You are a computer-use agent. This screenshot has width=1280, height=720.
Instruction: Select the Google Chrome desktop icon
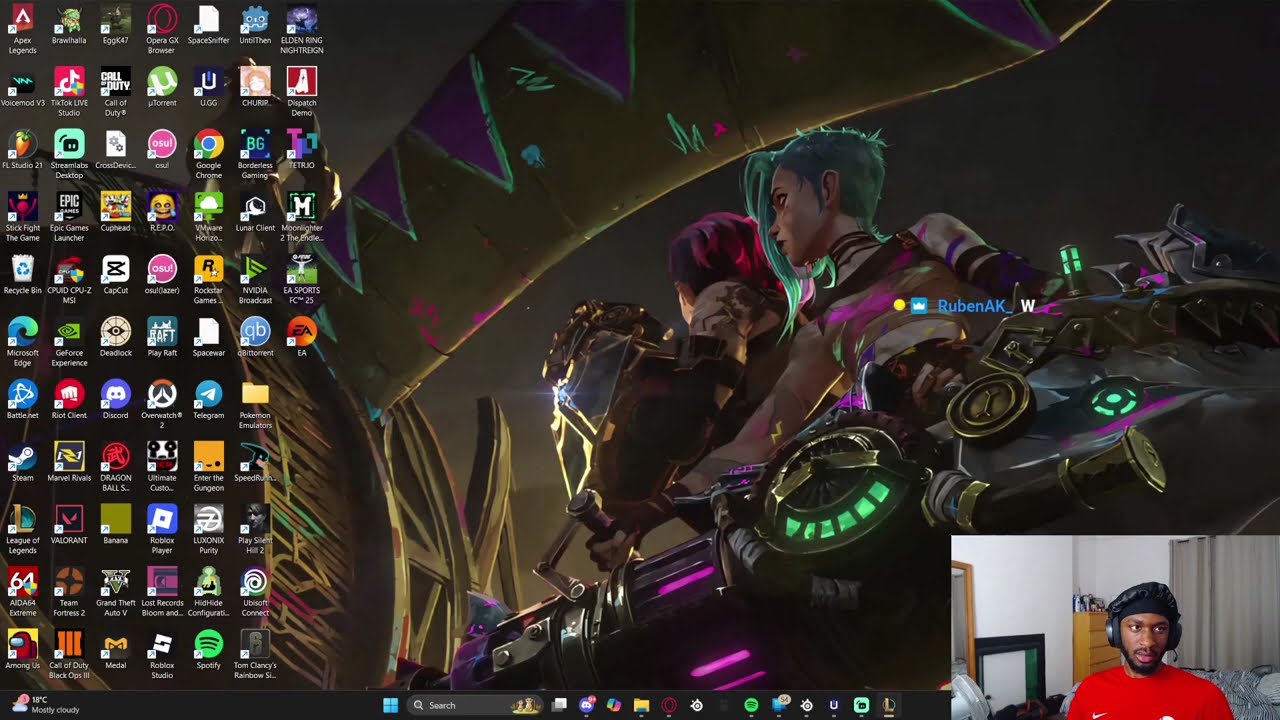pos(208,155)
